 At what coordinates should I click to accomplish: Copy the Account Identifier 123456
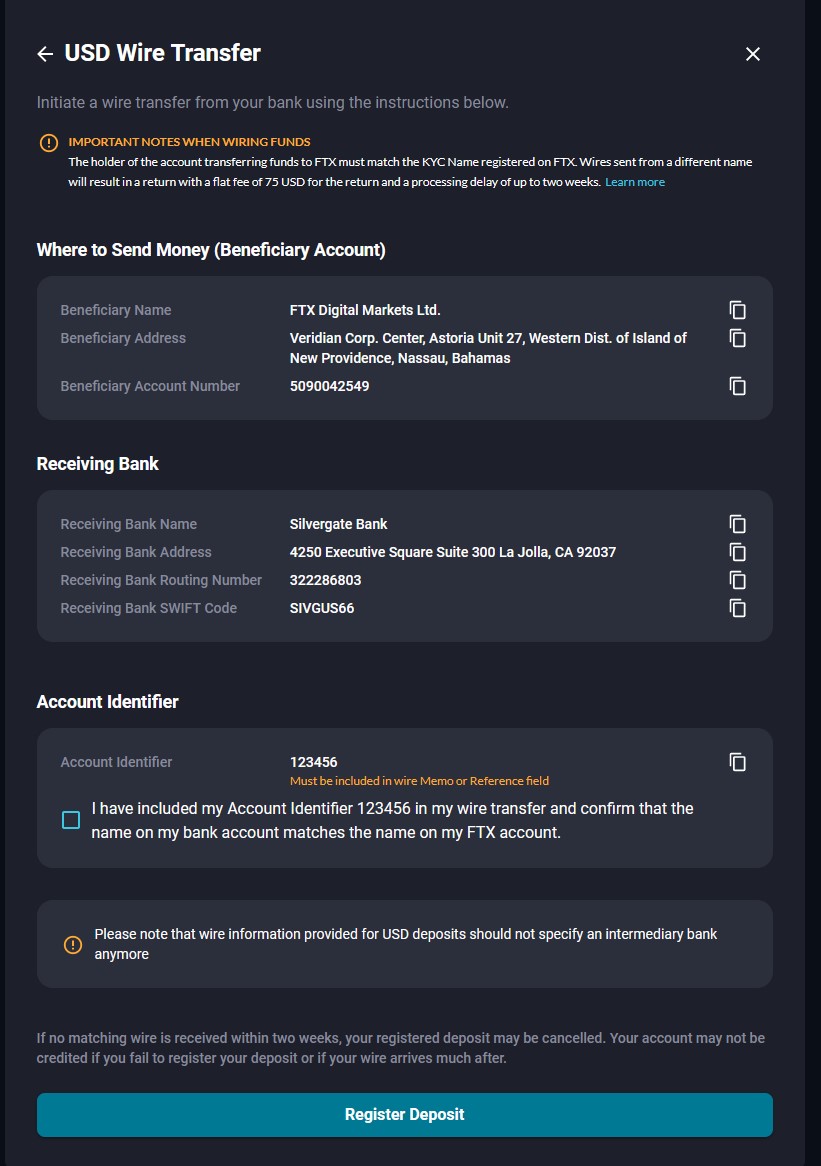coord(737,762)
